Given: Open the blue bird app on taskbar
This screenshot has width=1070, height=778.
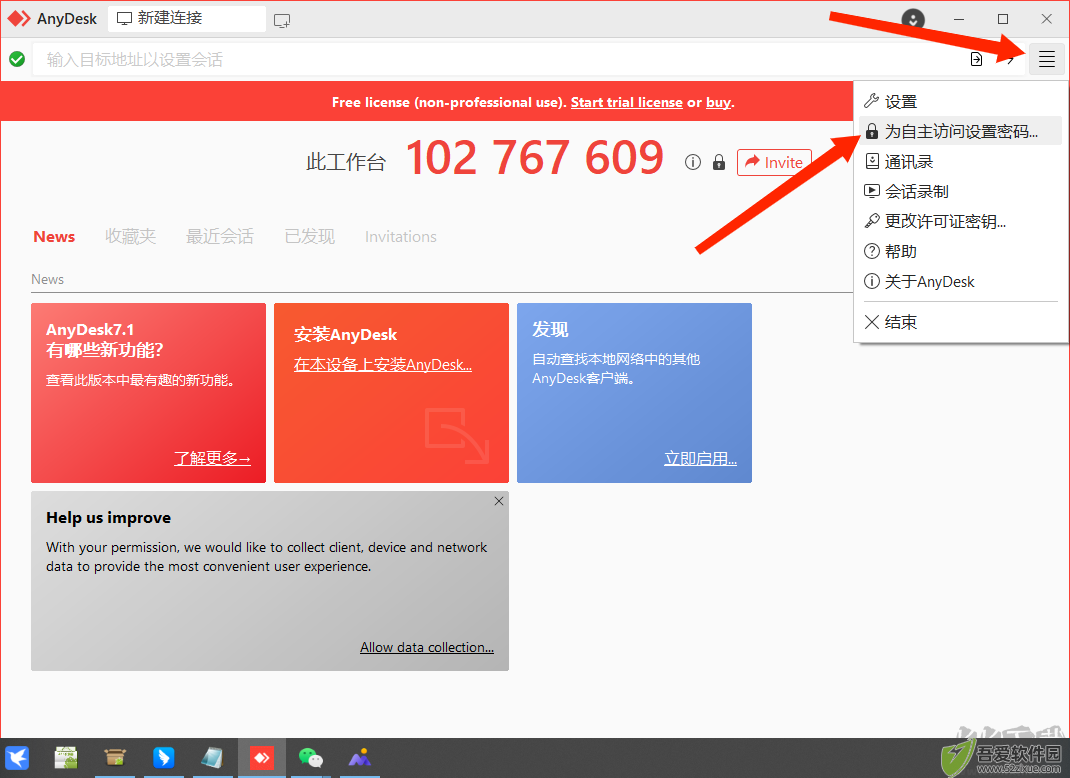Looking at the screenshot, I should pos(17,758).
